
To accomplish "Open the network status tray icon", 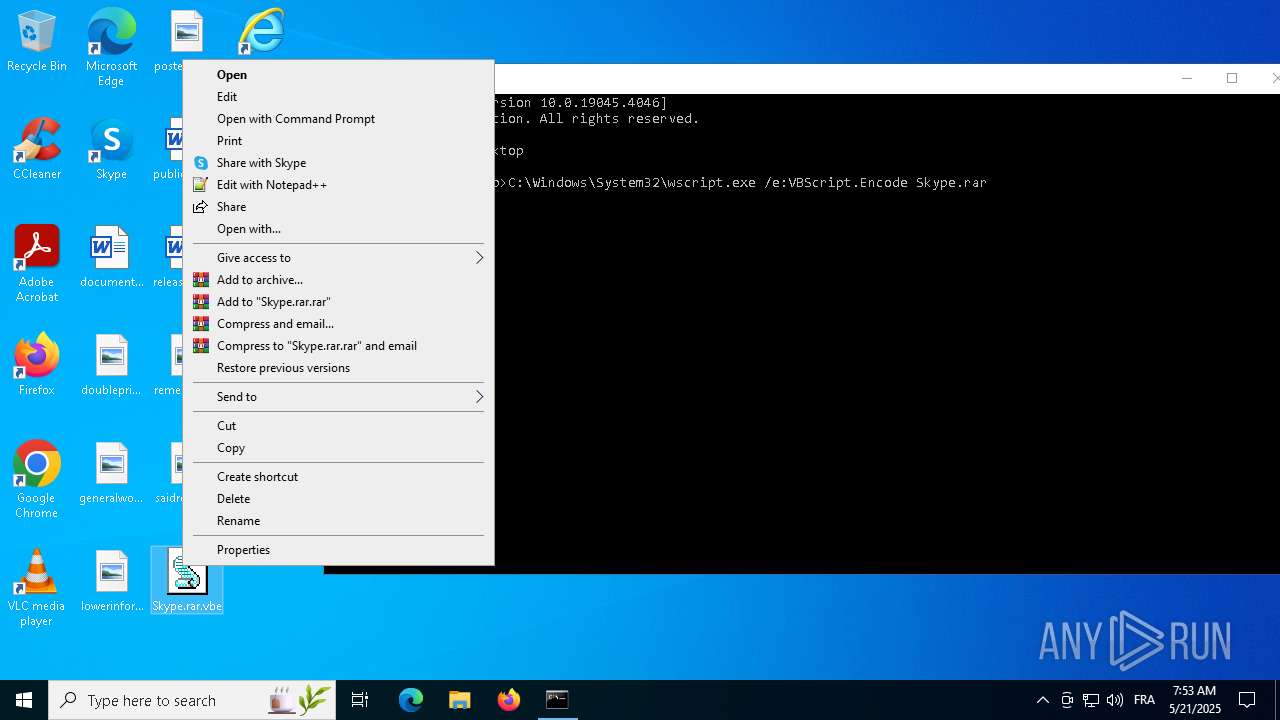I will coord(1091,700).
